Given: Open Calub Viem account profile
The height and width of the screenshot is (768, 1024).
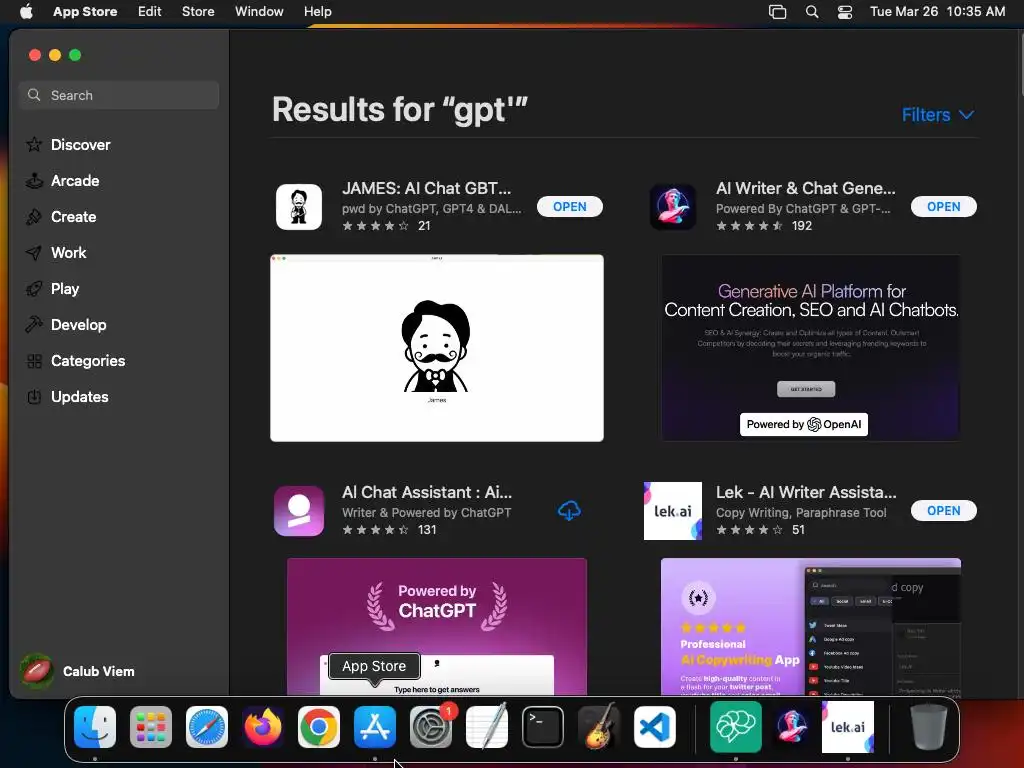Looking at the screenshot, I should pyautogui.click(x=77, y=671).
